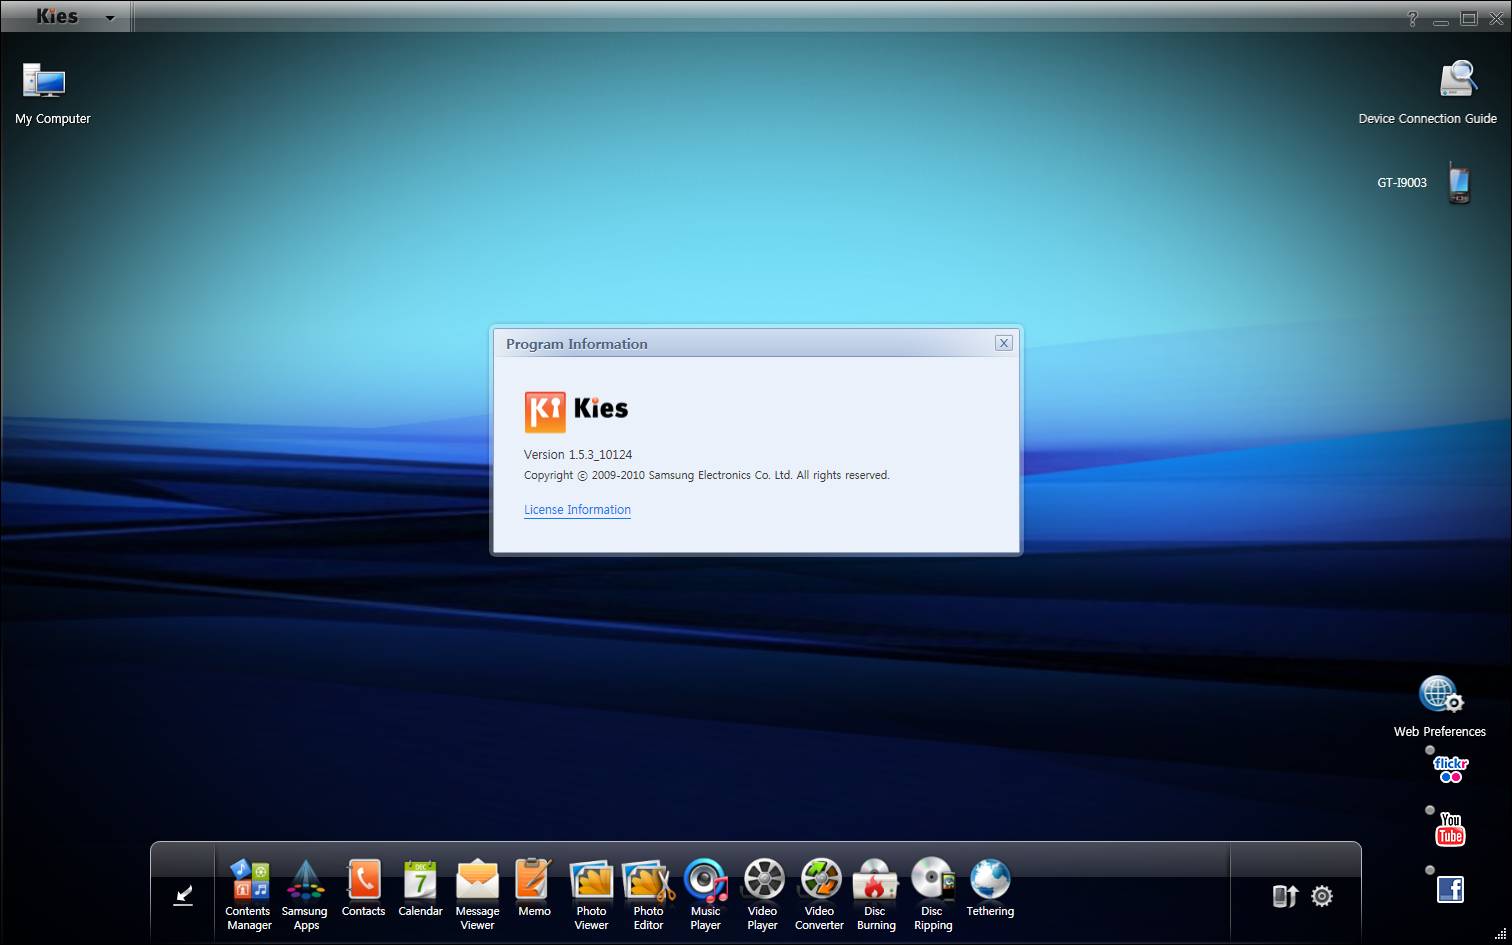The height and width of the screenshot is (945, 1512).
Task: Open the Facebook web service
Action: point(1450,889)
